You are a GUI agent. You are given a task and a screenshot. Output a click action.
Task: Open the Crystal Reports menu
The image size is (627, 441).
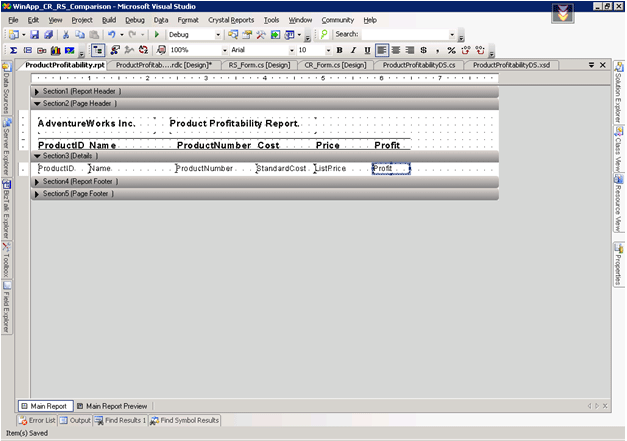point(231,20)
